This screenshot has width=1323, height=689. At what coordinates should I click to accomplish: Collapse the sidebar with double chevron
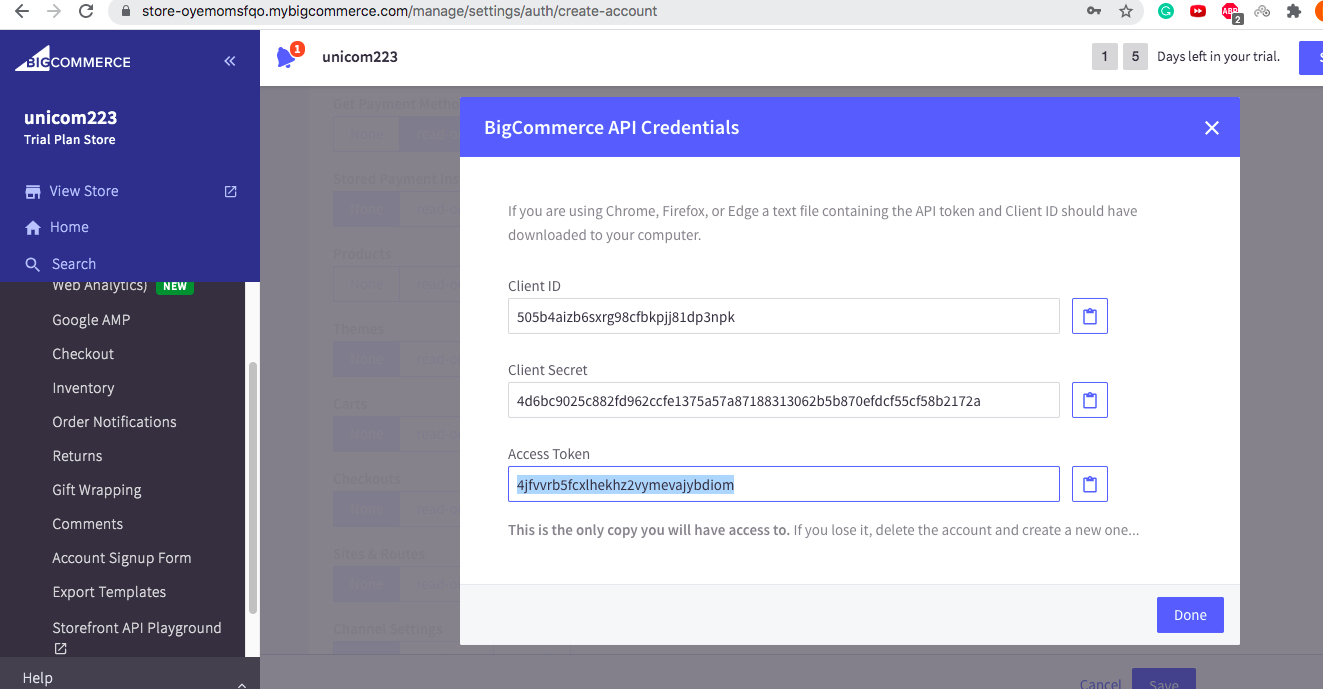pyautogui.click(x=230, y=61)
